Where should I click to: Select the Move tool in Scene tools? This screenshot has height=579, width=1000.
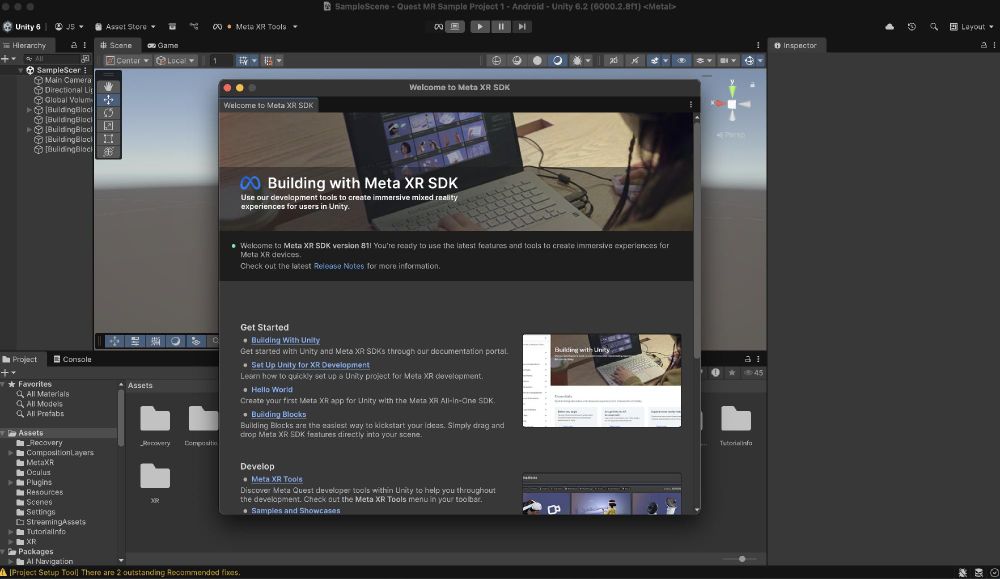pyautogui.click(x=108, y=99)
